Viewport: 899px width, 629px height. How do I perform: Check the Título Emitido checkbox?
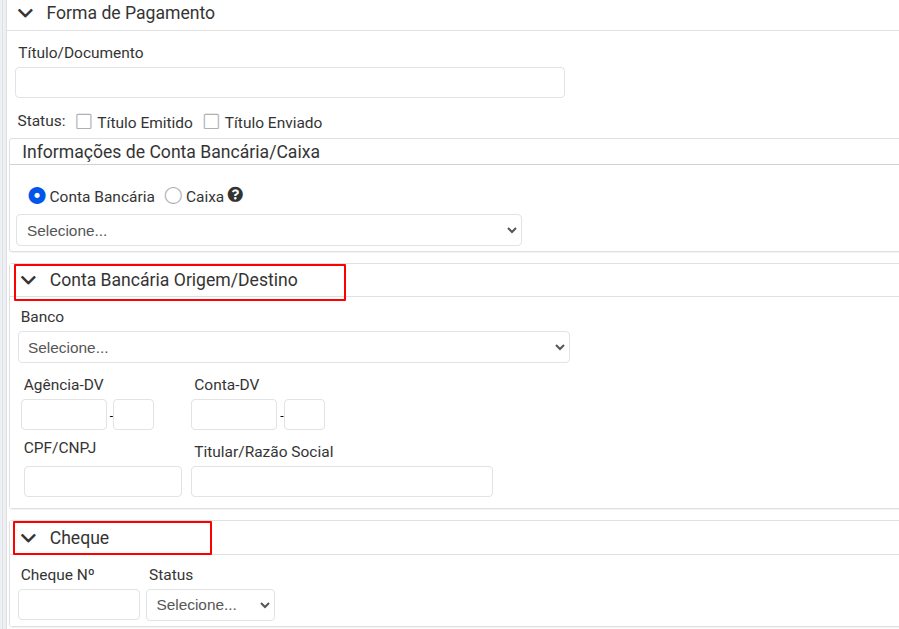point(84,122)
